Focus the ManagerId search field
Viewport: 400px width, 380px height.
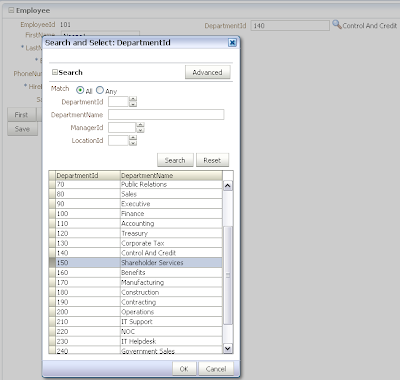pos(122,127)
